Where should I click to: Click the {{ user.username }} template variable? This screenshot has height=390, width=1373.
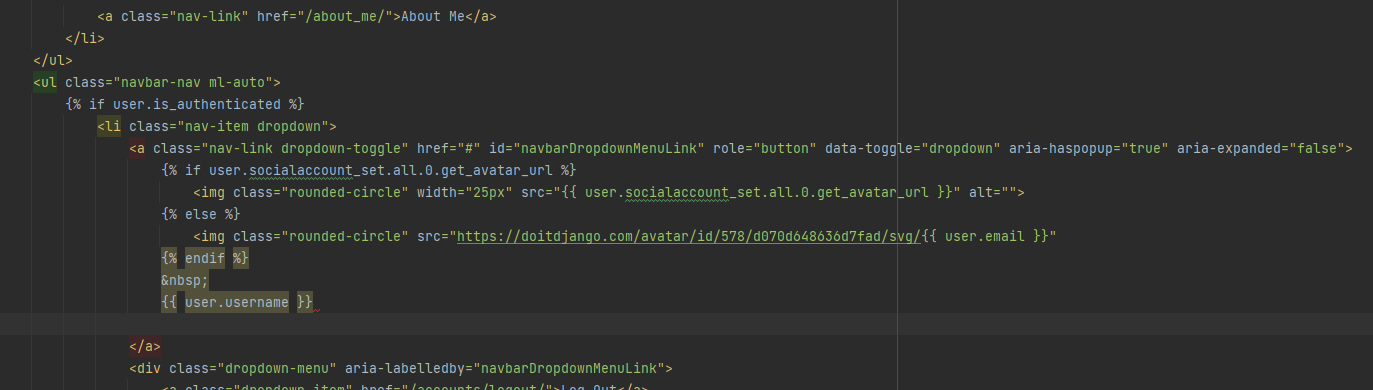tap(237, 301)
